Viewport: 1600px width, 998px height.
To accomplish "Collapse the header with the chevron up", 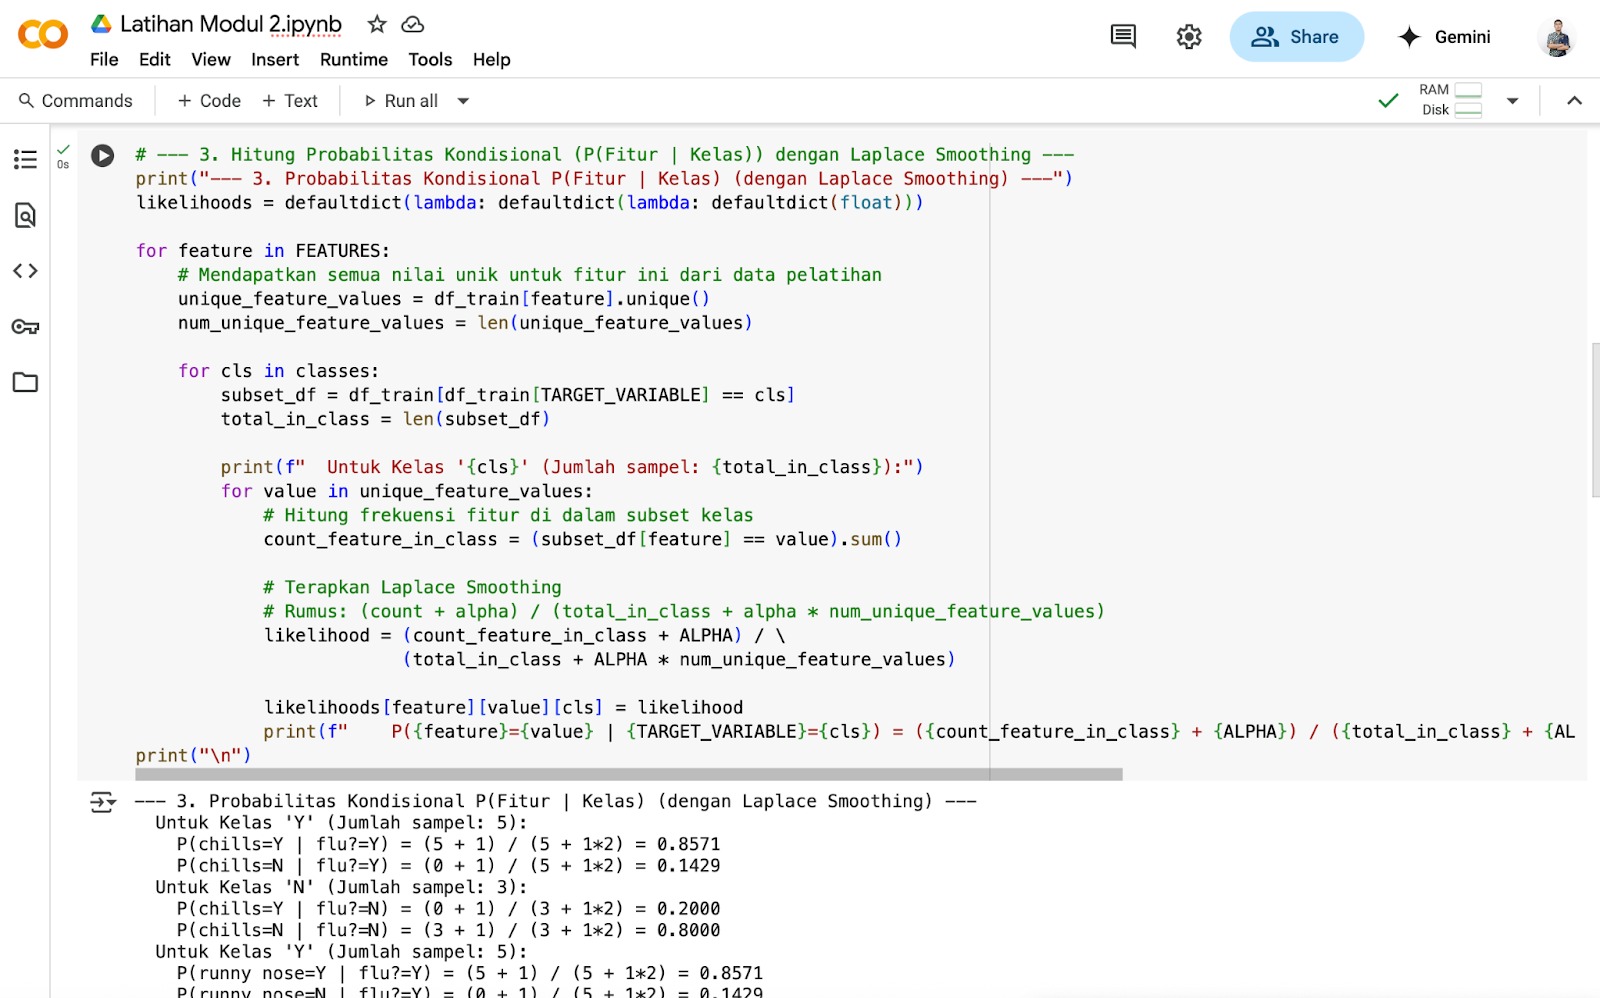I will (1574, 100).
